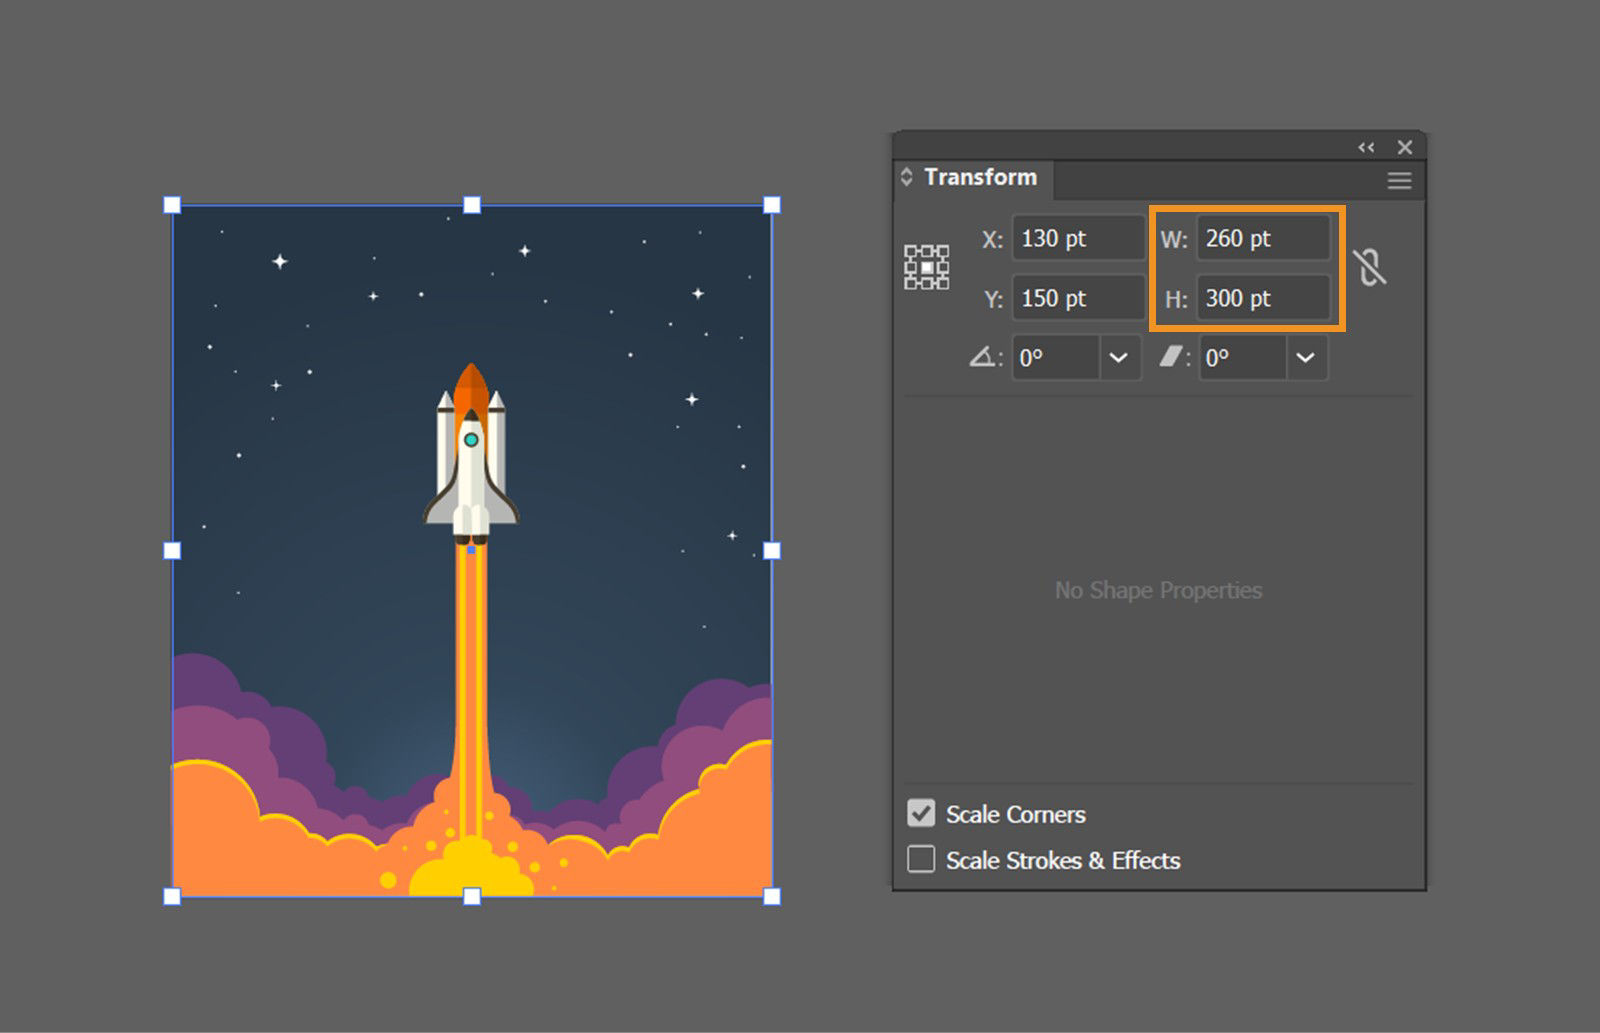Viewport: 1600px width, 1033px height.
Task: Edit the Y position field
Action: [x=1078, y=298]
